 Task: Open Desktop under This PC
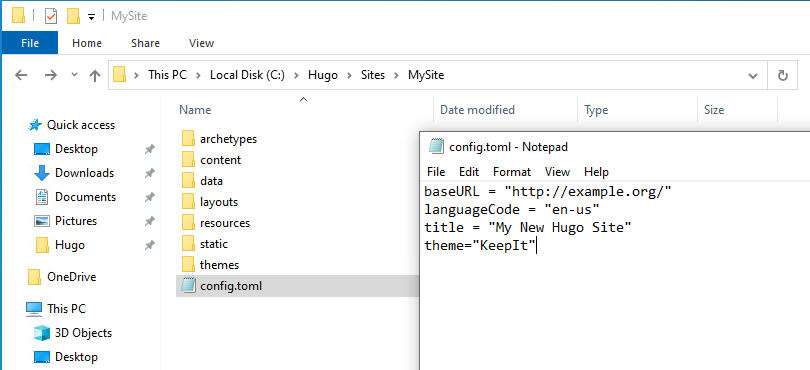coord(76,357)
